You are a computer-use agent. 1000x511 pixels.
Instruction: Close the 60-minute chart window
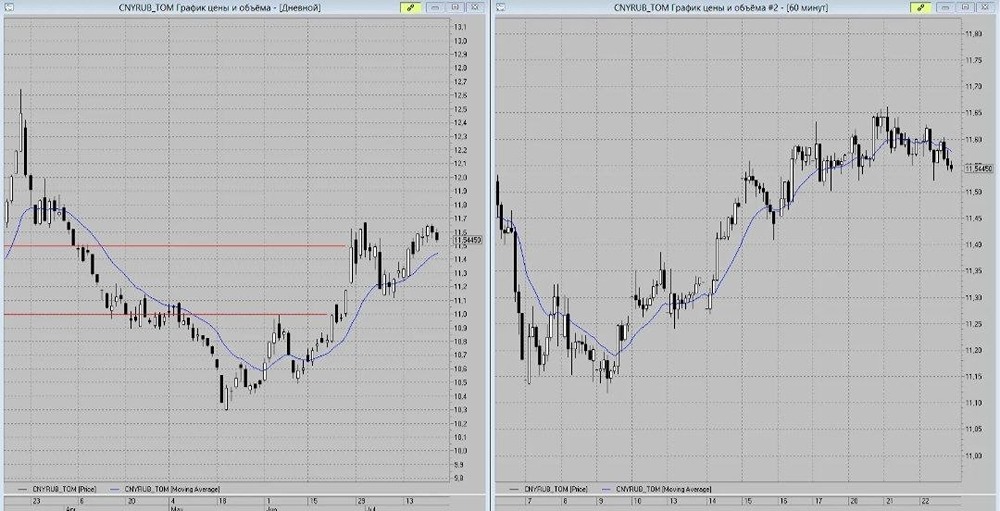(986, 8)
